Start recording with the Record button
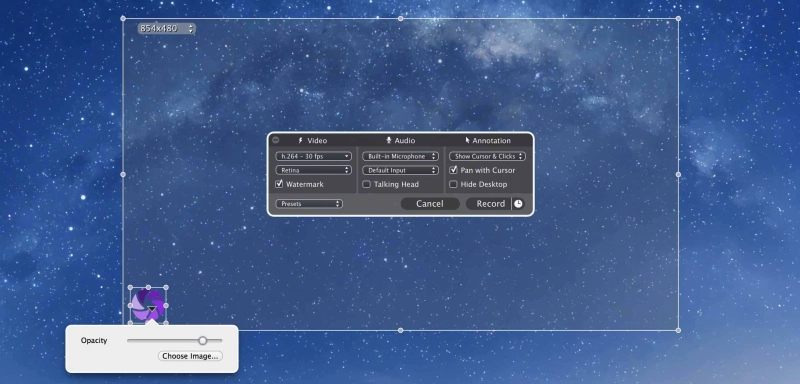Screen dimensions: 800x384 click(490, 203)
